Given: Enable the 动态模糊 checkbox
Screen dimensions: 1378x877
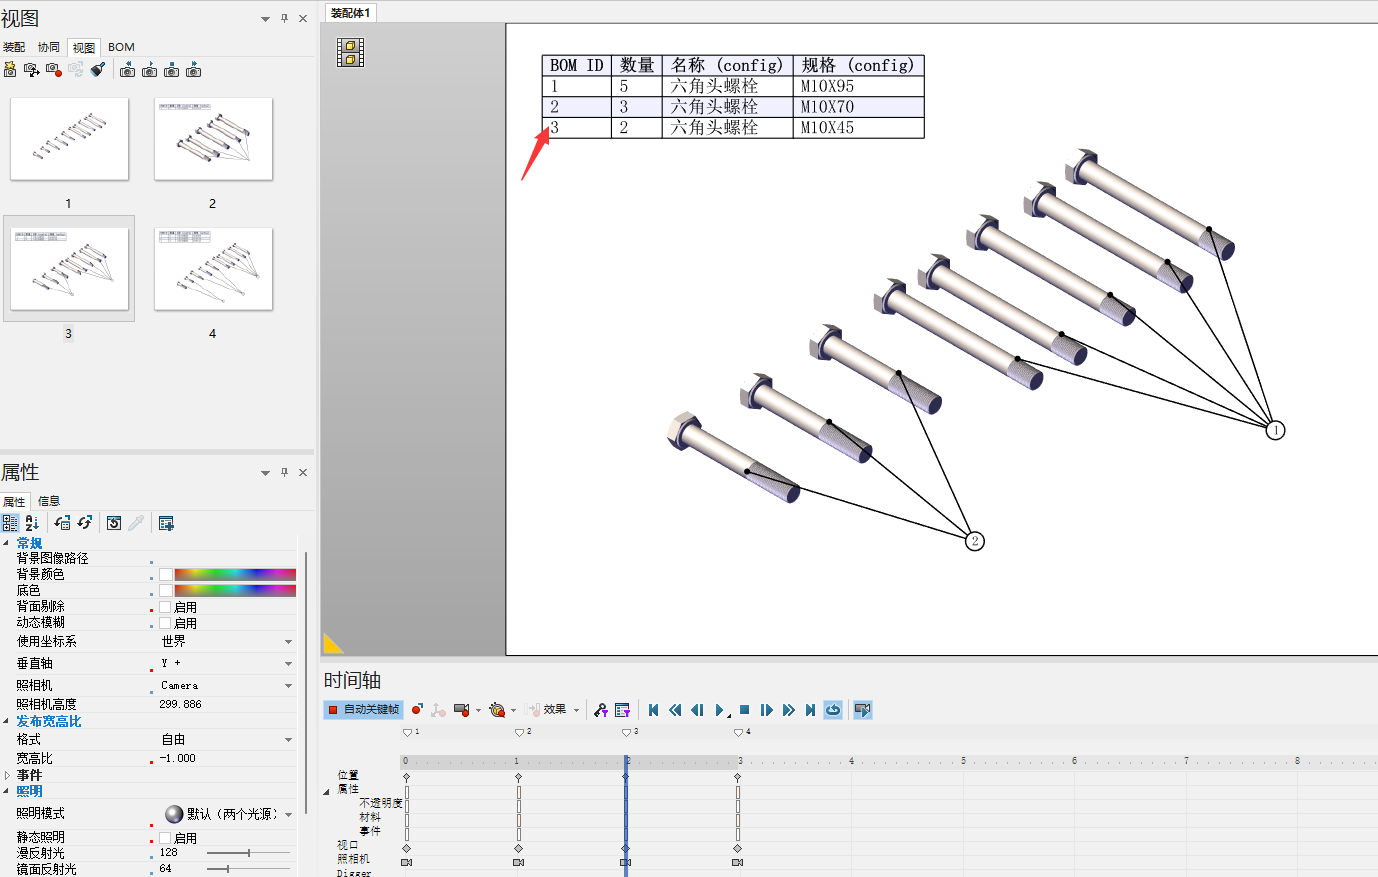Looking at the screenshot, I should (x=166, y=623).
